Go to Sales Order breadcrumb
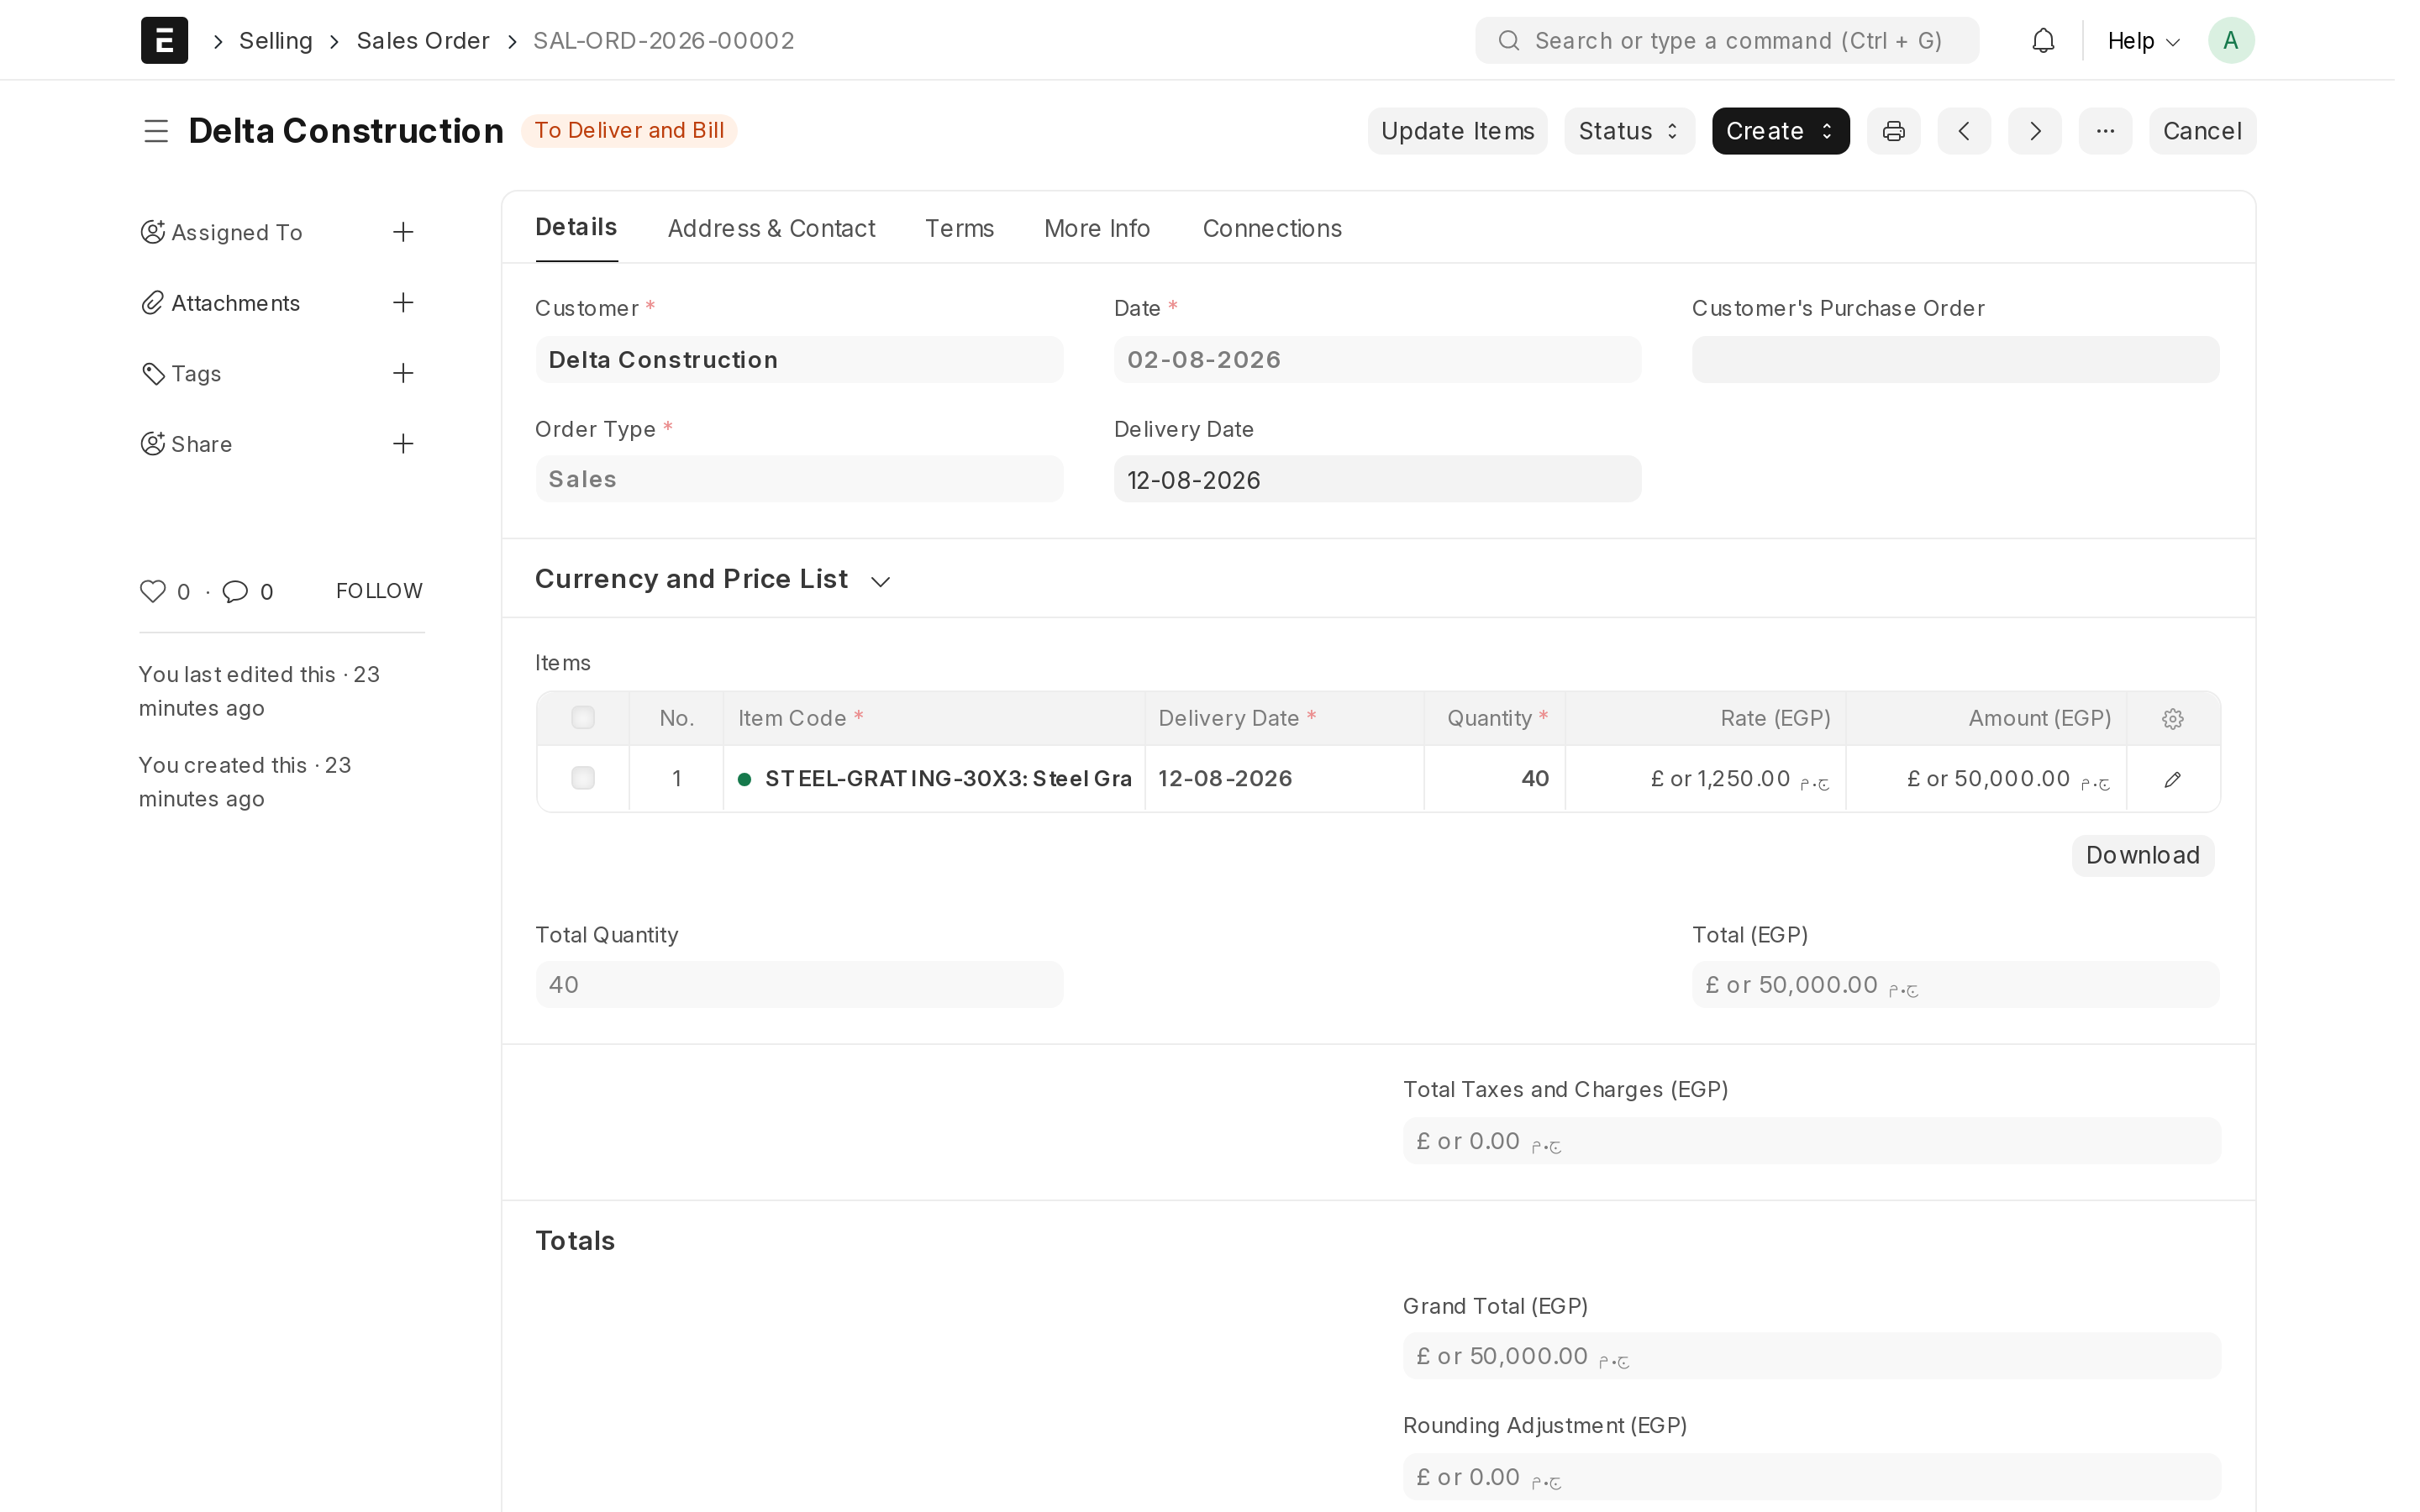Image resolution: width=2420 pixels, height=1512 pixels. coord(422,41)
